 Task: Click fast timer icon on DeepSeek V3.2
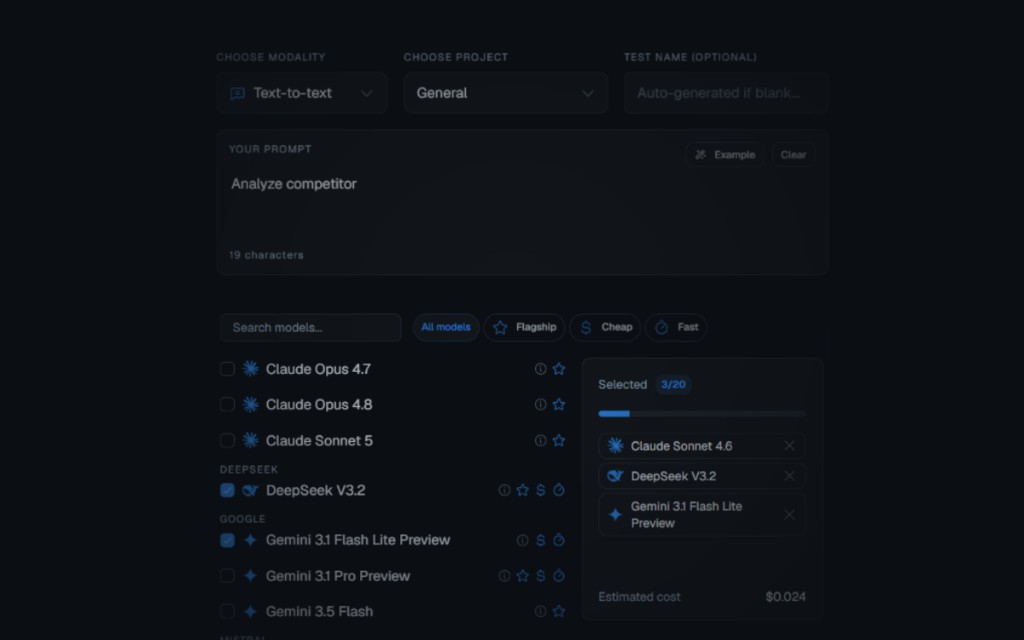(559, 490)
